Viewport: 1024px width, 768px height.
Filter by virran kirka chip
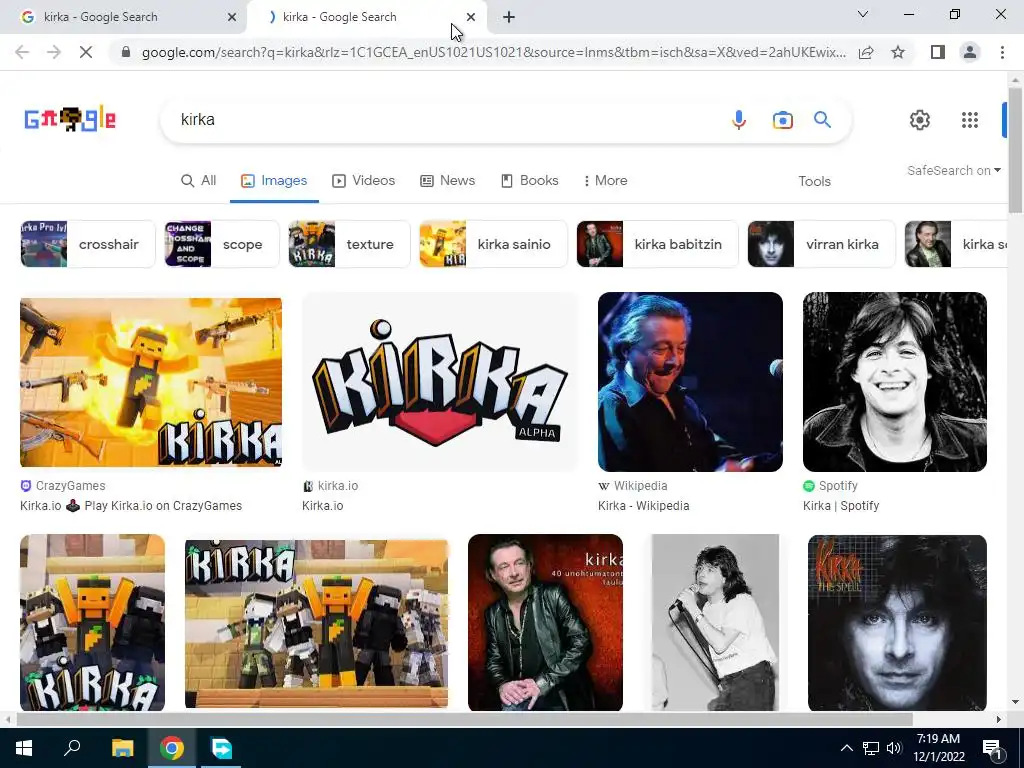click(822, 244)
